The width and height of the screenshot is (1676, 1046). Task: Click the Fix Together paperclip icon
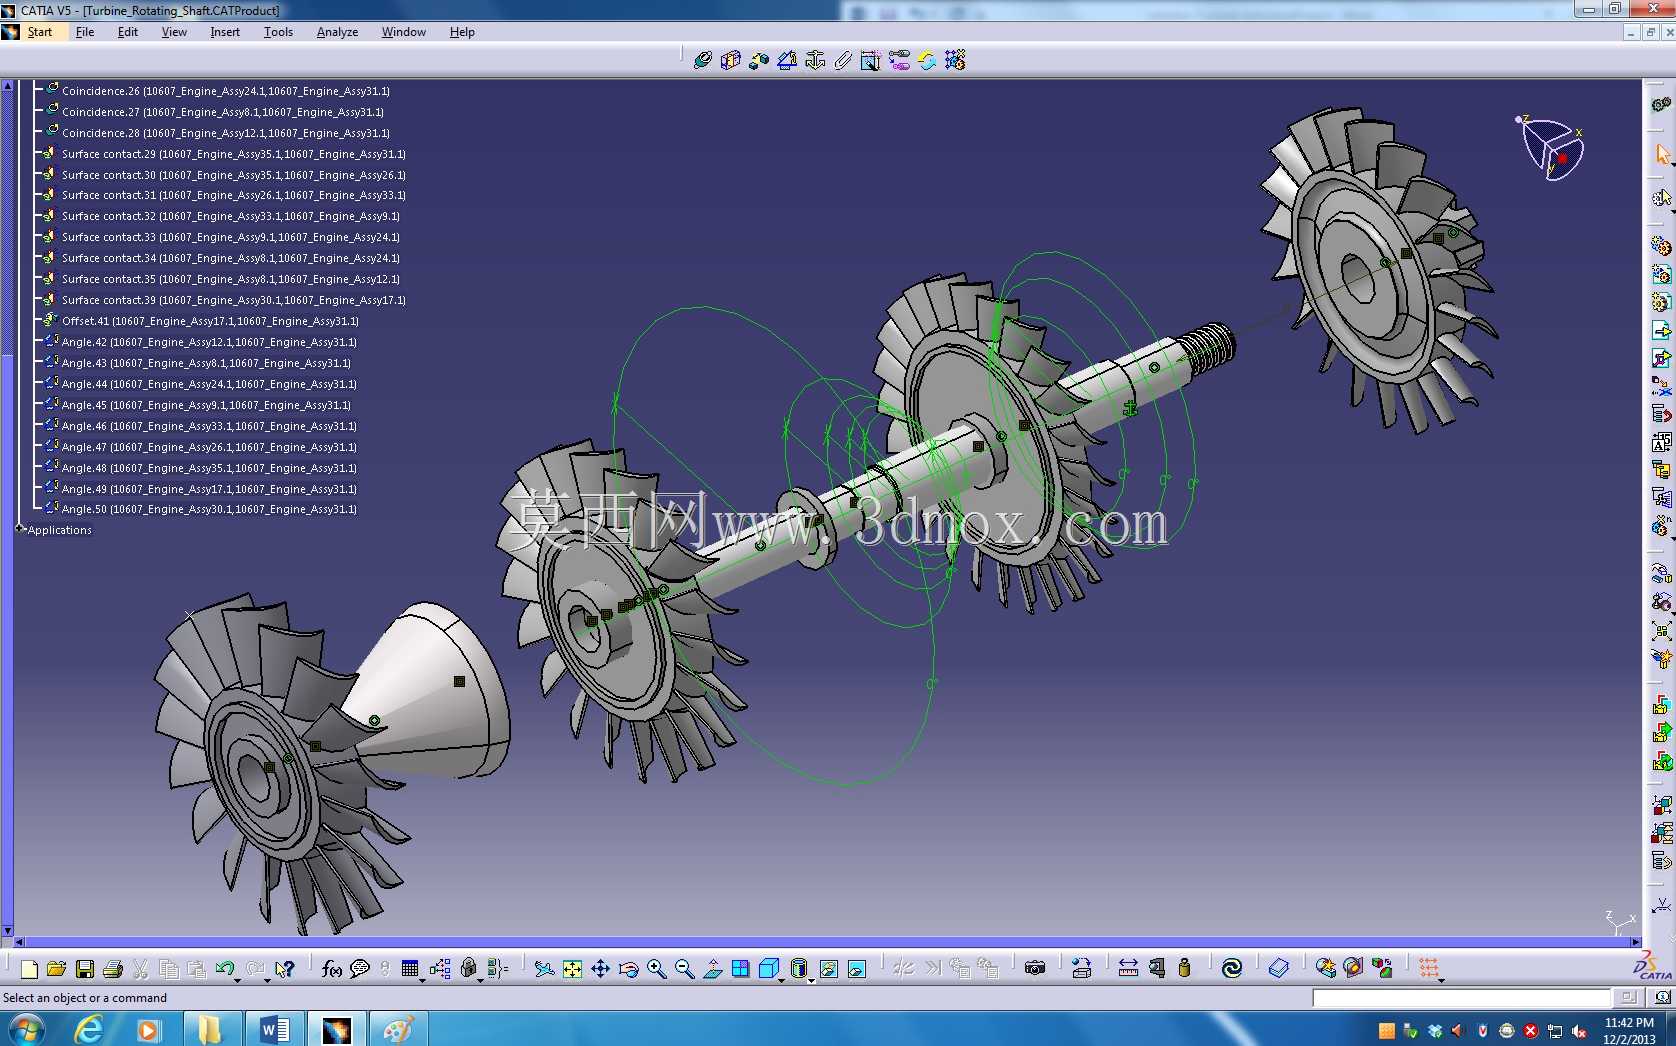[x=843, y=60]
